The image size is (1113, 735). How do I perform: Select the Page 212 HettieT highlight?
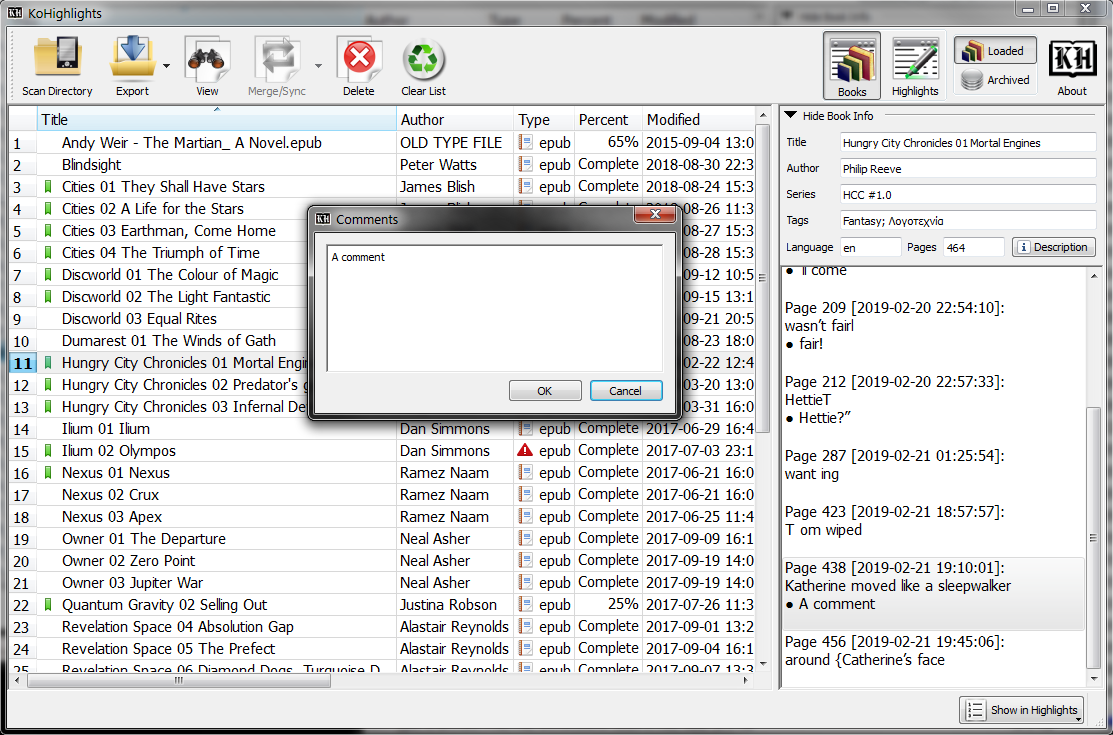(x=933, y=401)
